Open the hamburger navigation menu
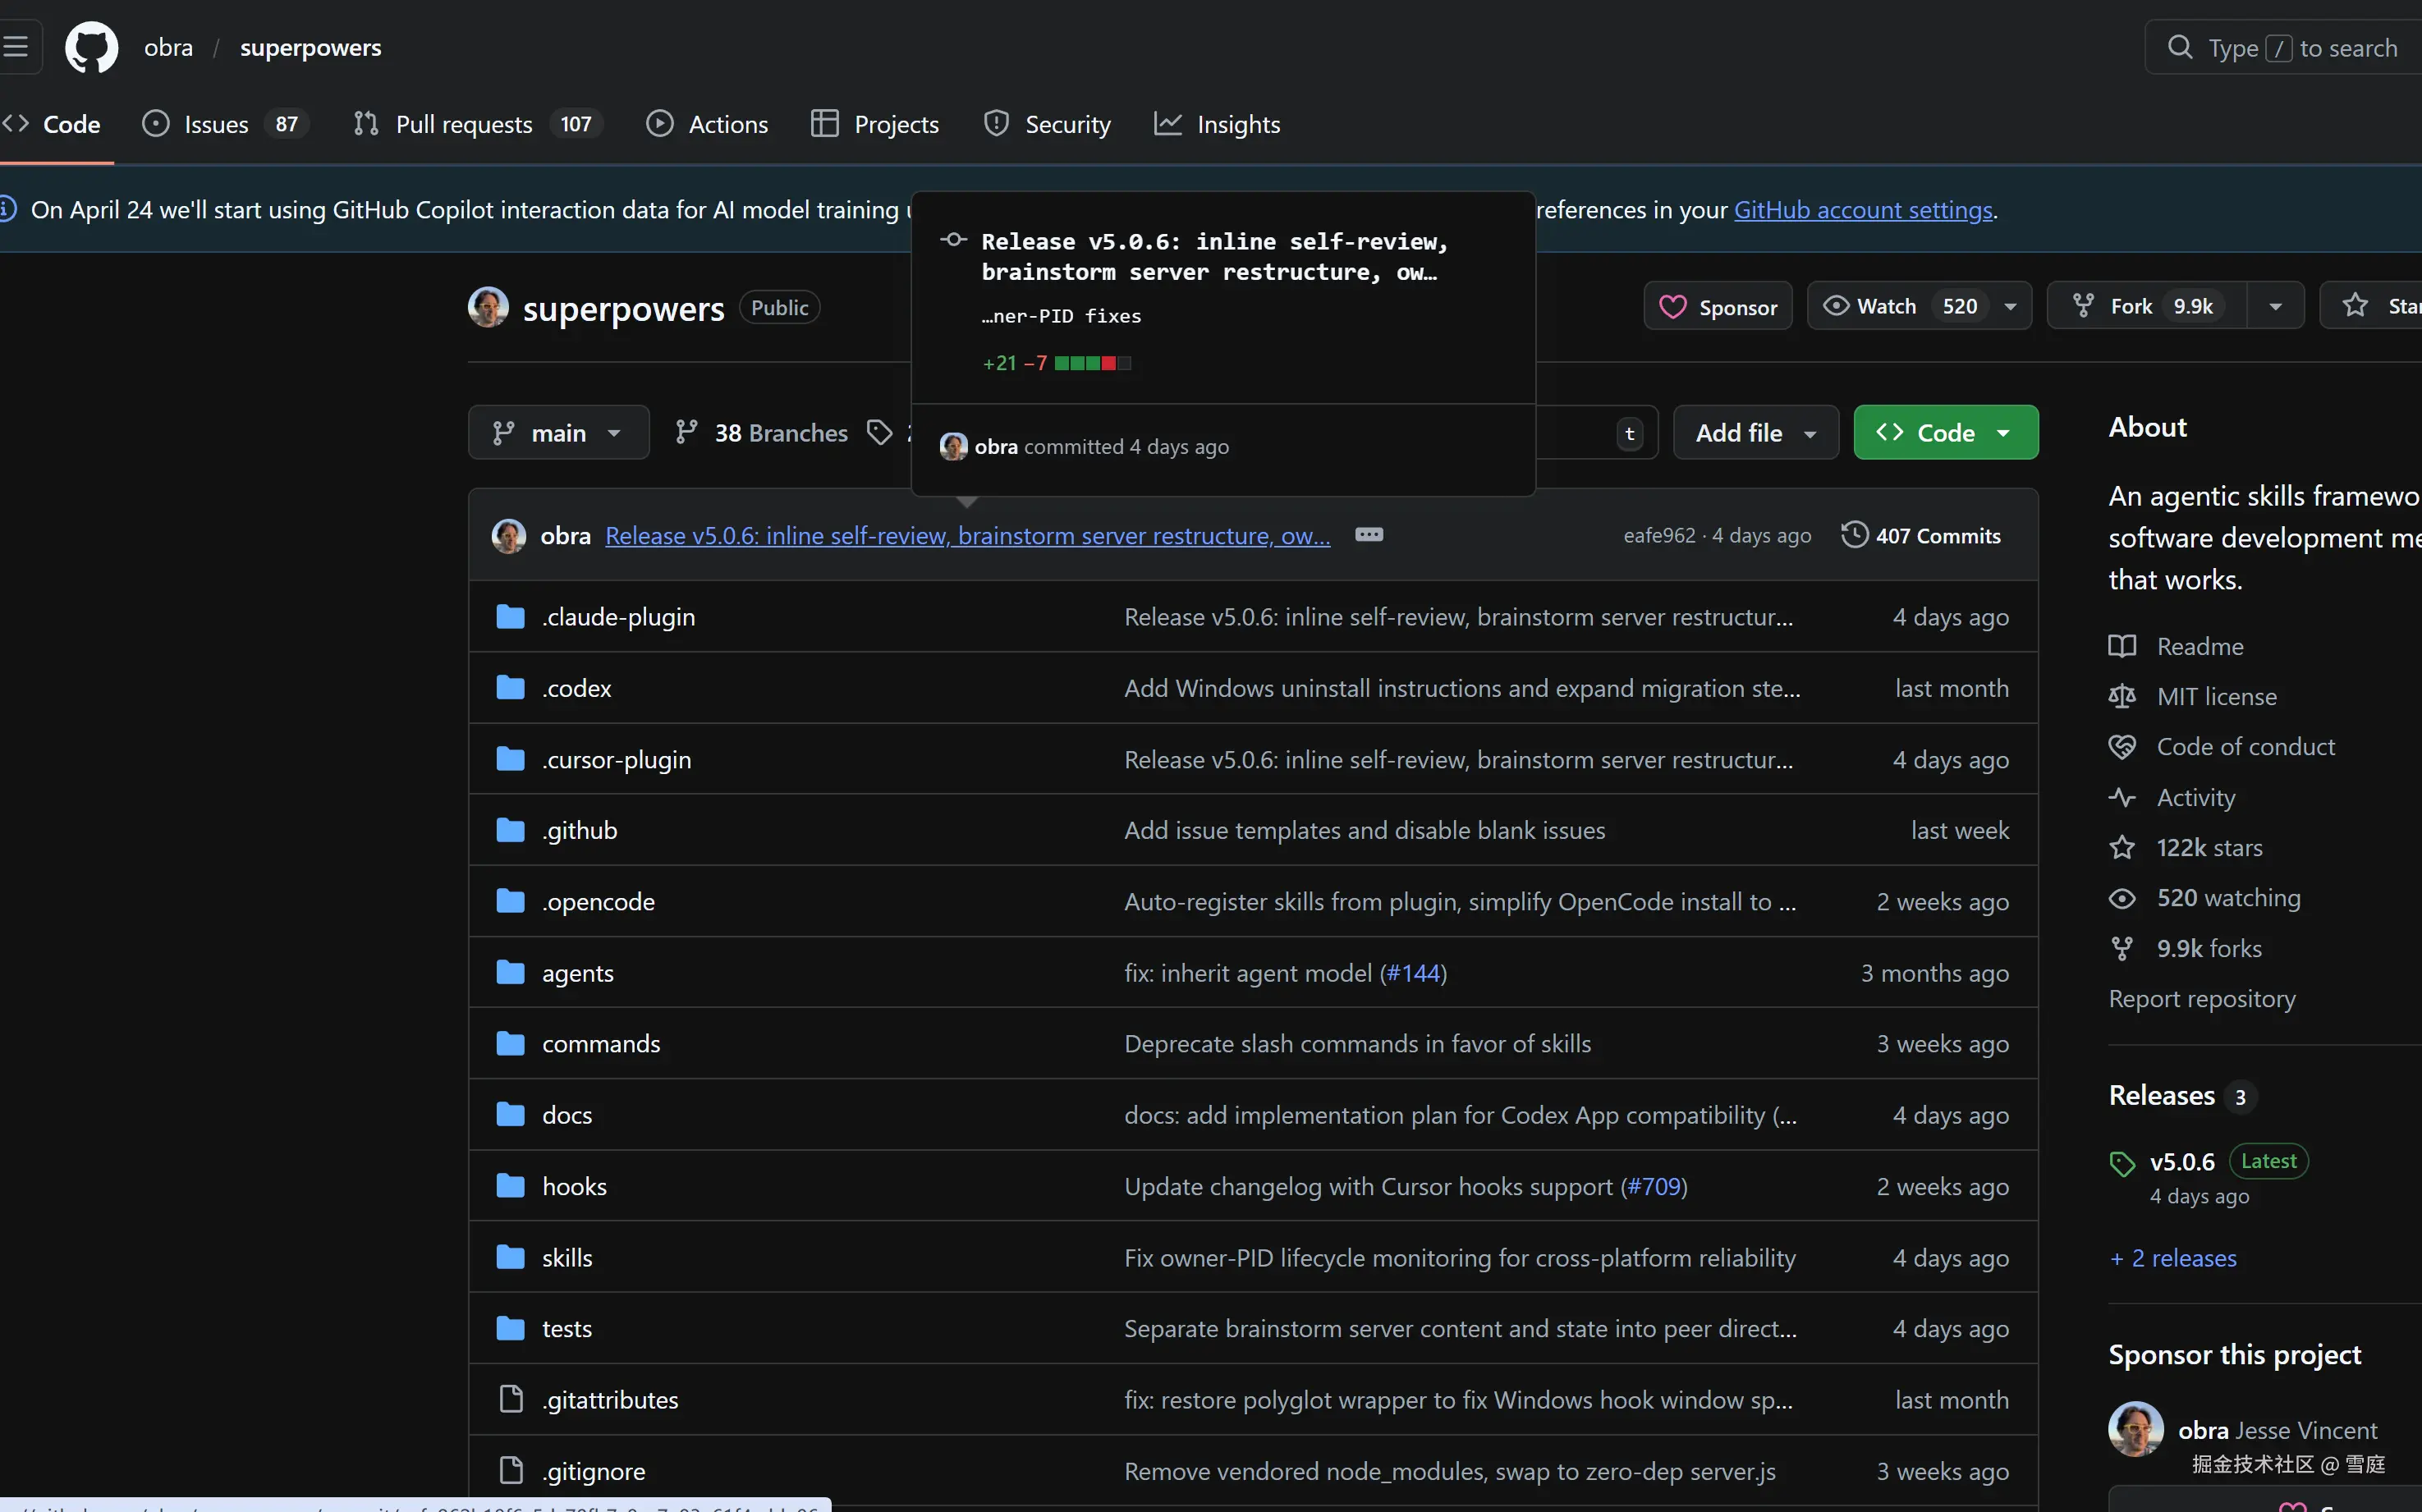This screenshot has width=2422, height=1512. [x=16, y=47]
